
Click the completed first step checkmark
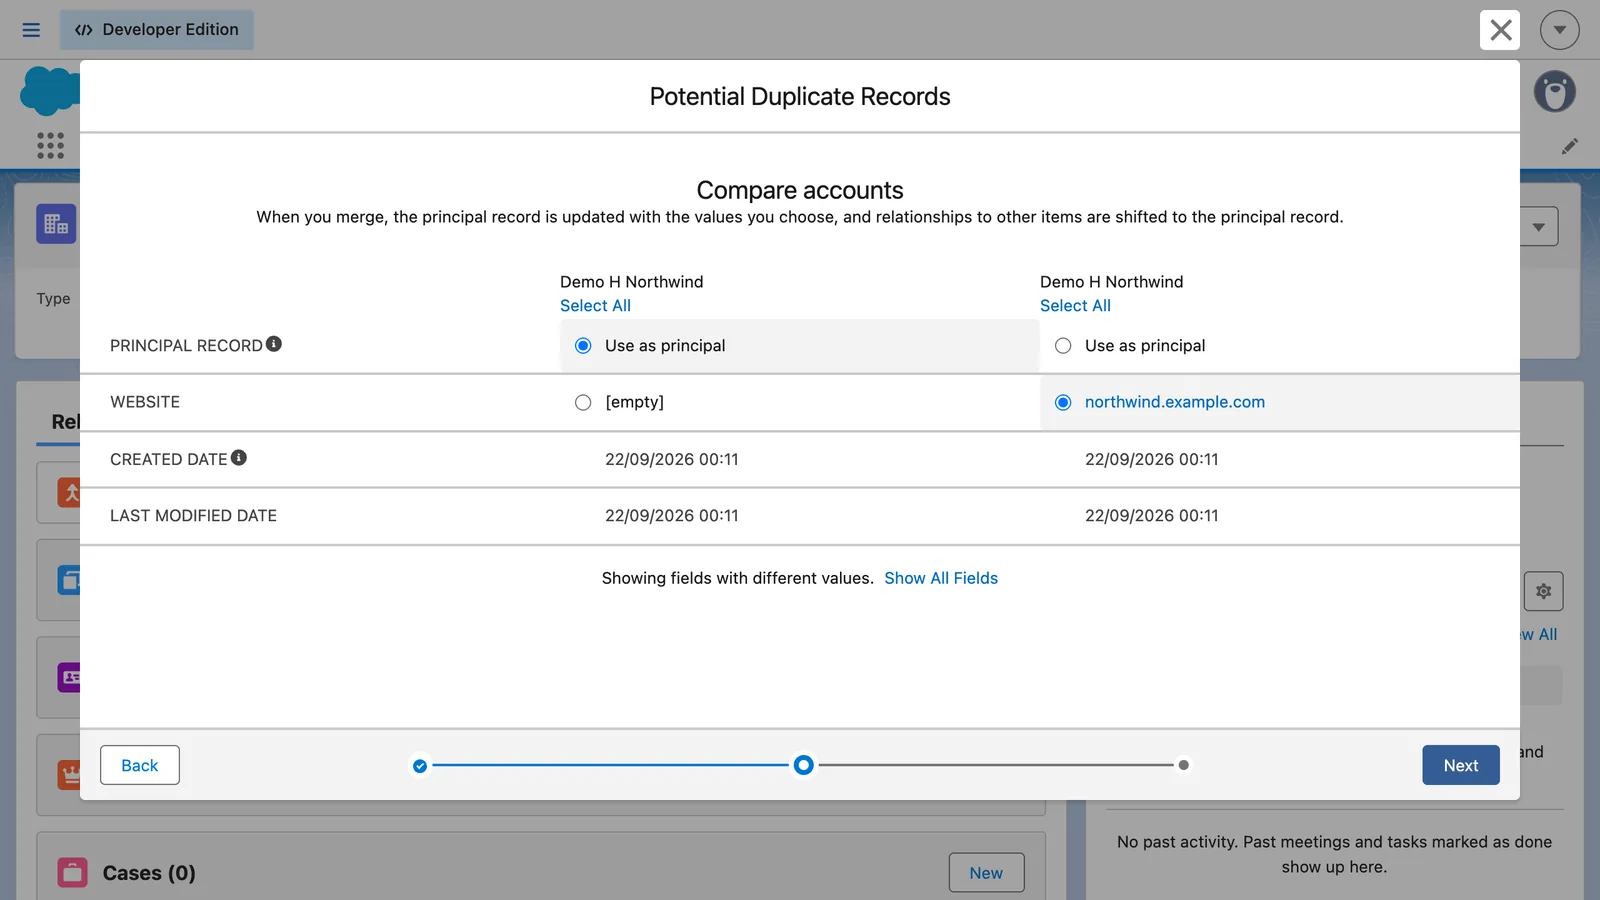click(420, 766)
